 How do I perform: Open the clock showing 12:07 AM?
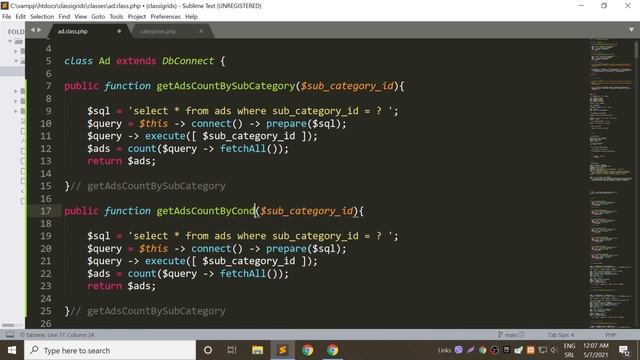[596, 350]
